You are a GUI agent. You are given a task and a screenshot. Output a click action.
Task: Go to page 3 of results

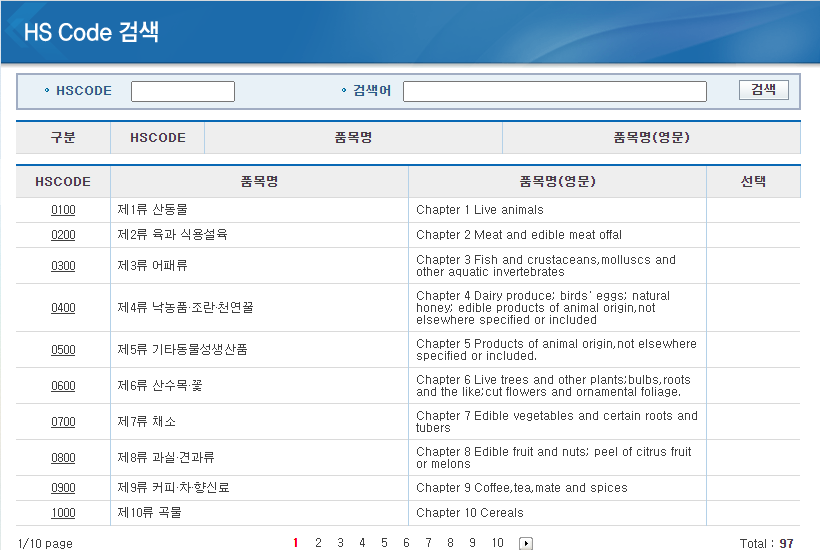click(340, 543)
